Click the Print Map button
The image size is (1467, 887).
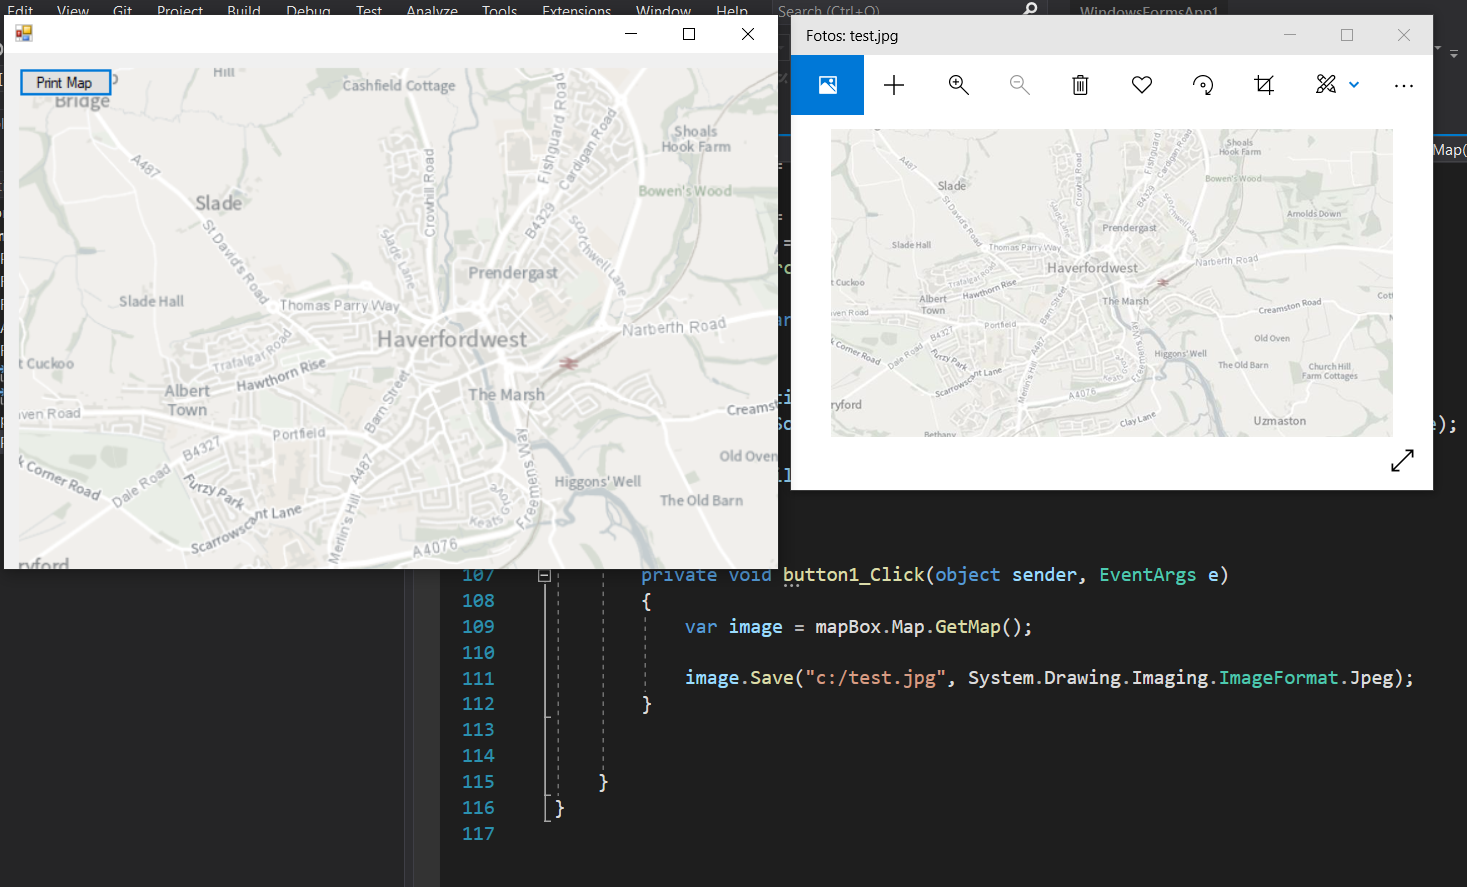click(65, 81)
